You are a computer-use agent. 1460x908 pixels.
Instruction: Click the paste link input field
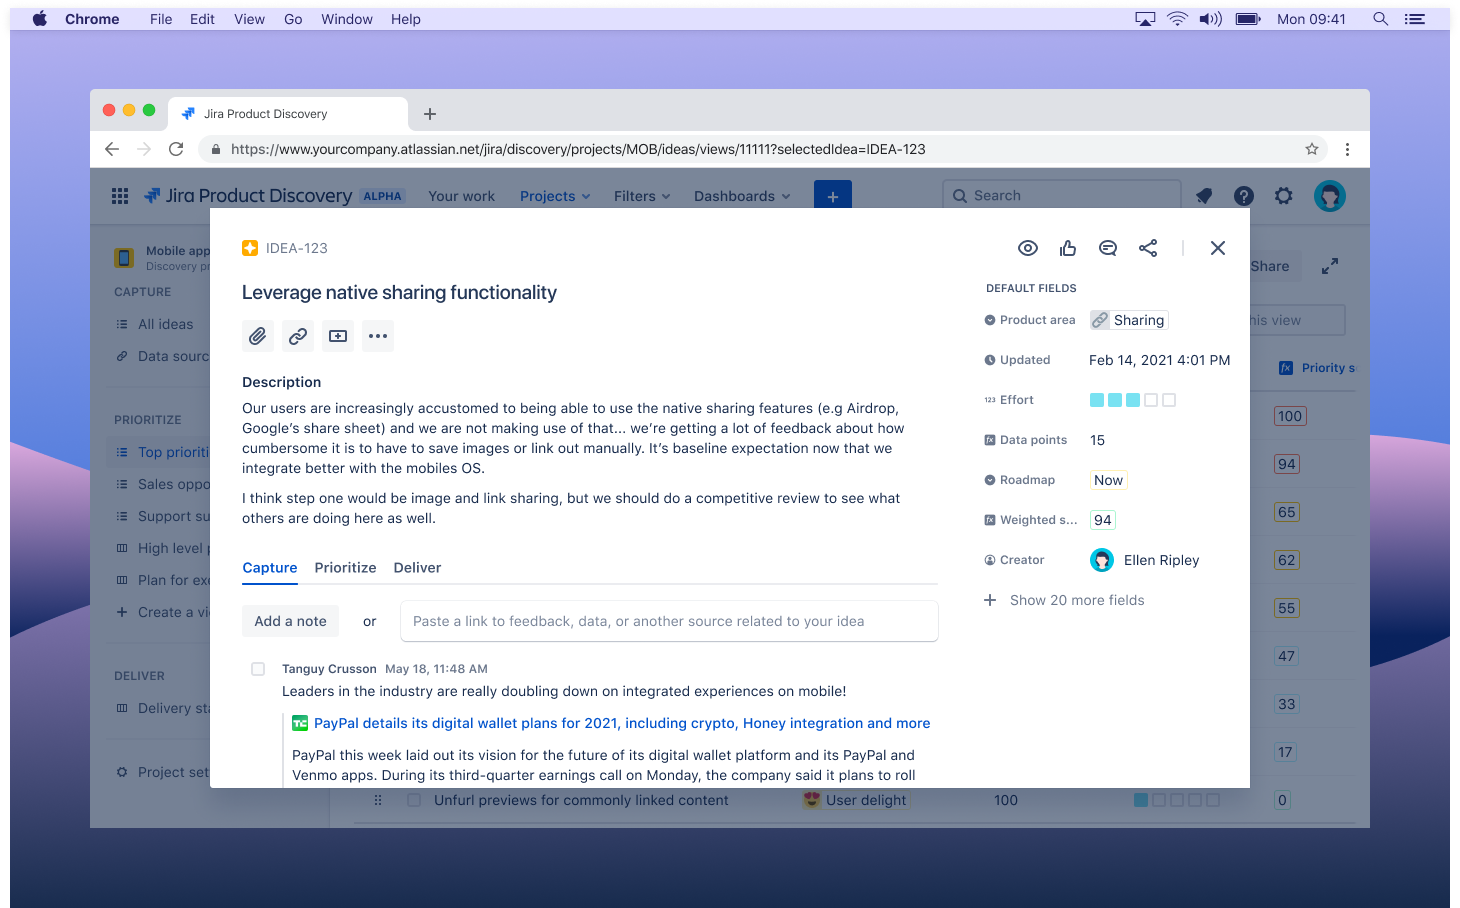coord(669,621)
